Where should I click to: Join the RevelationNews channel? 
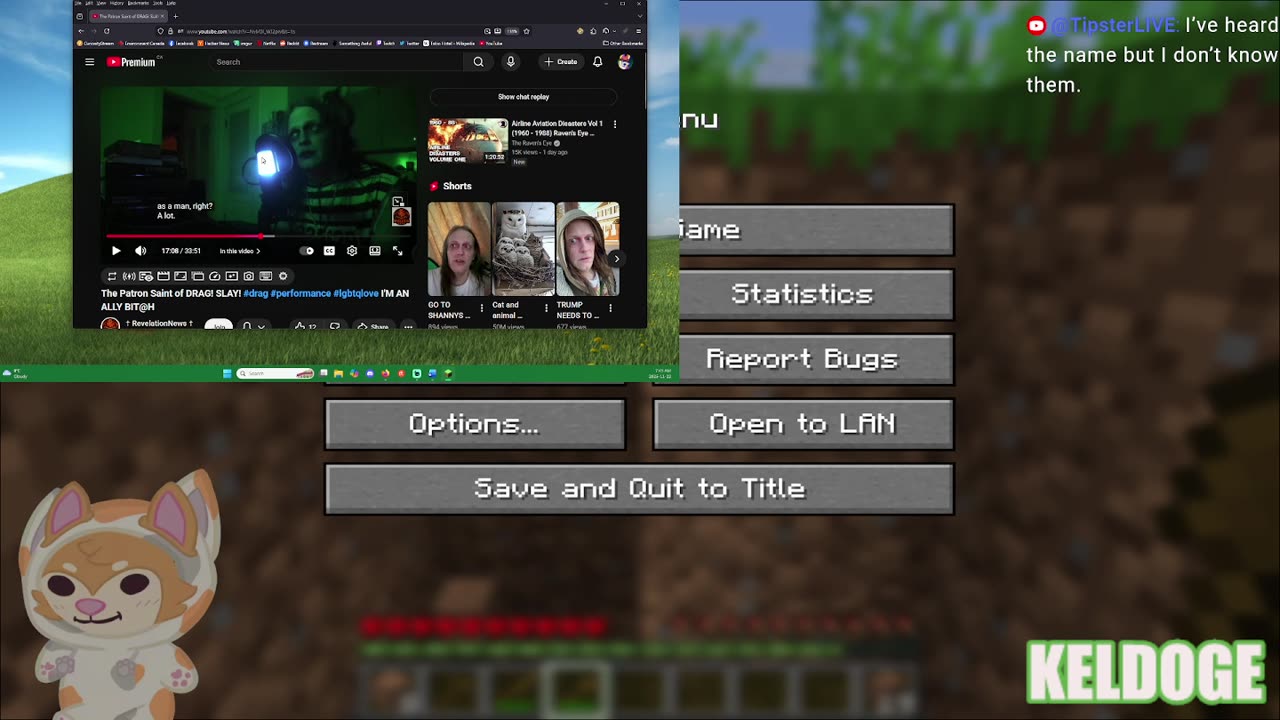(219, 325)
